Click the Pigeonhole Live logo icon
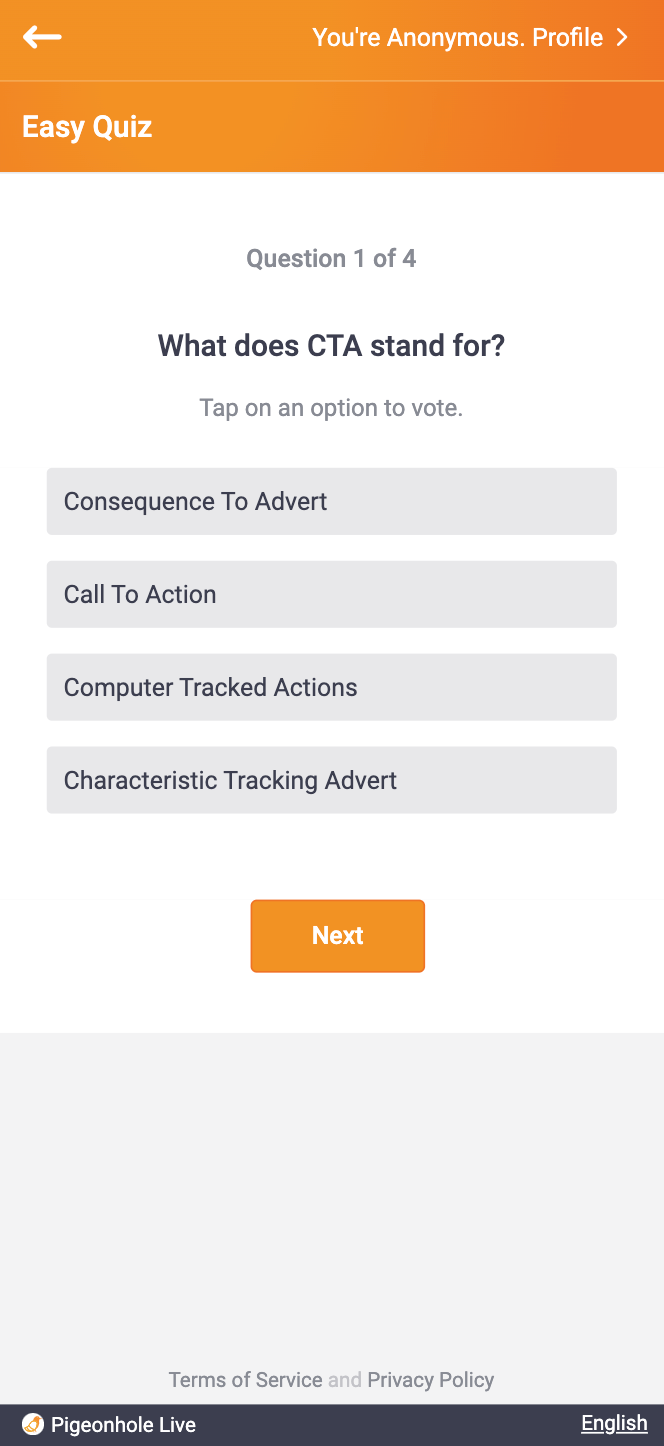The height and width of the screenshot is (1446, 664). pyautogui.click(x=33, y=1424)
